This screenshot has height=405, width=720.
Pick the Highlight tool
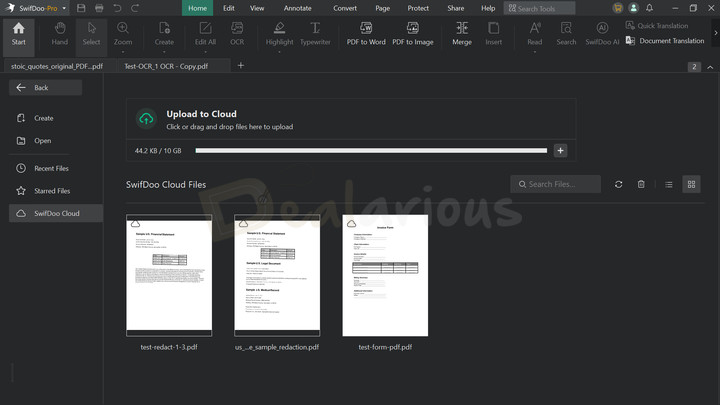(279, 34)
